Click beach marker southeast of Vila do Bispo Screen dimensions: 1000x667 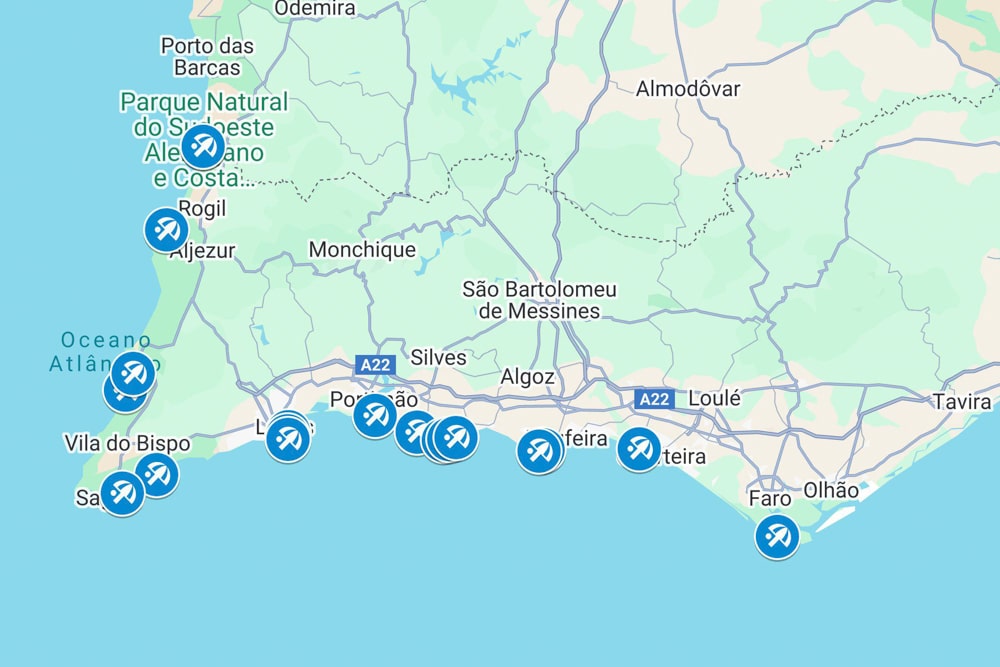pos(157,474)
